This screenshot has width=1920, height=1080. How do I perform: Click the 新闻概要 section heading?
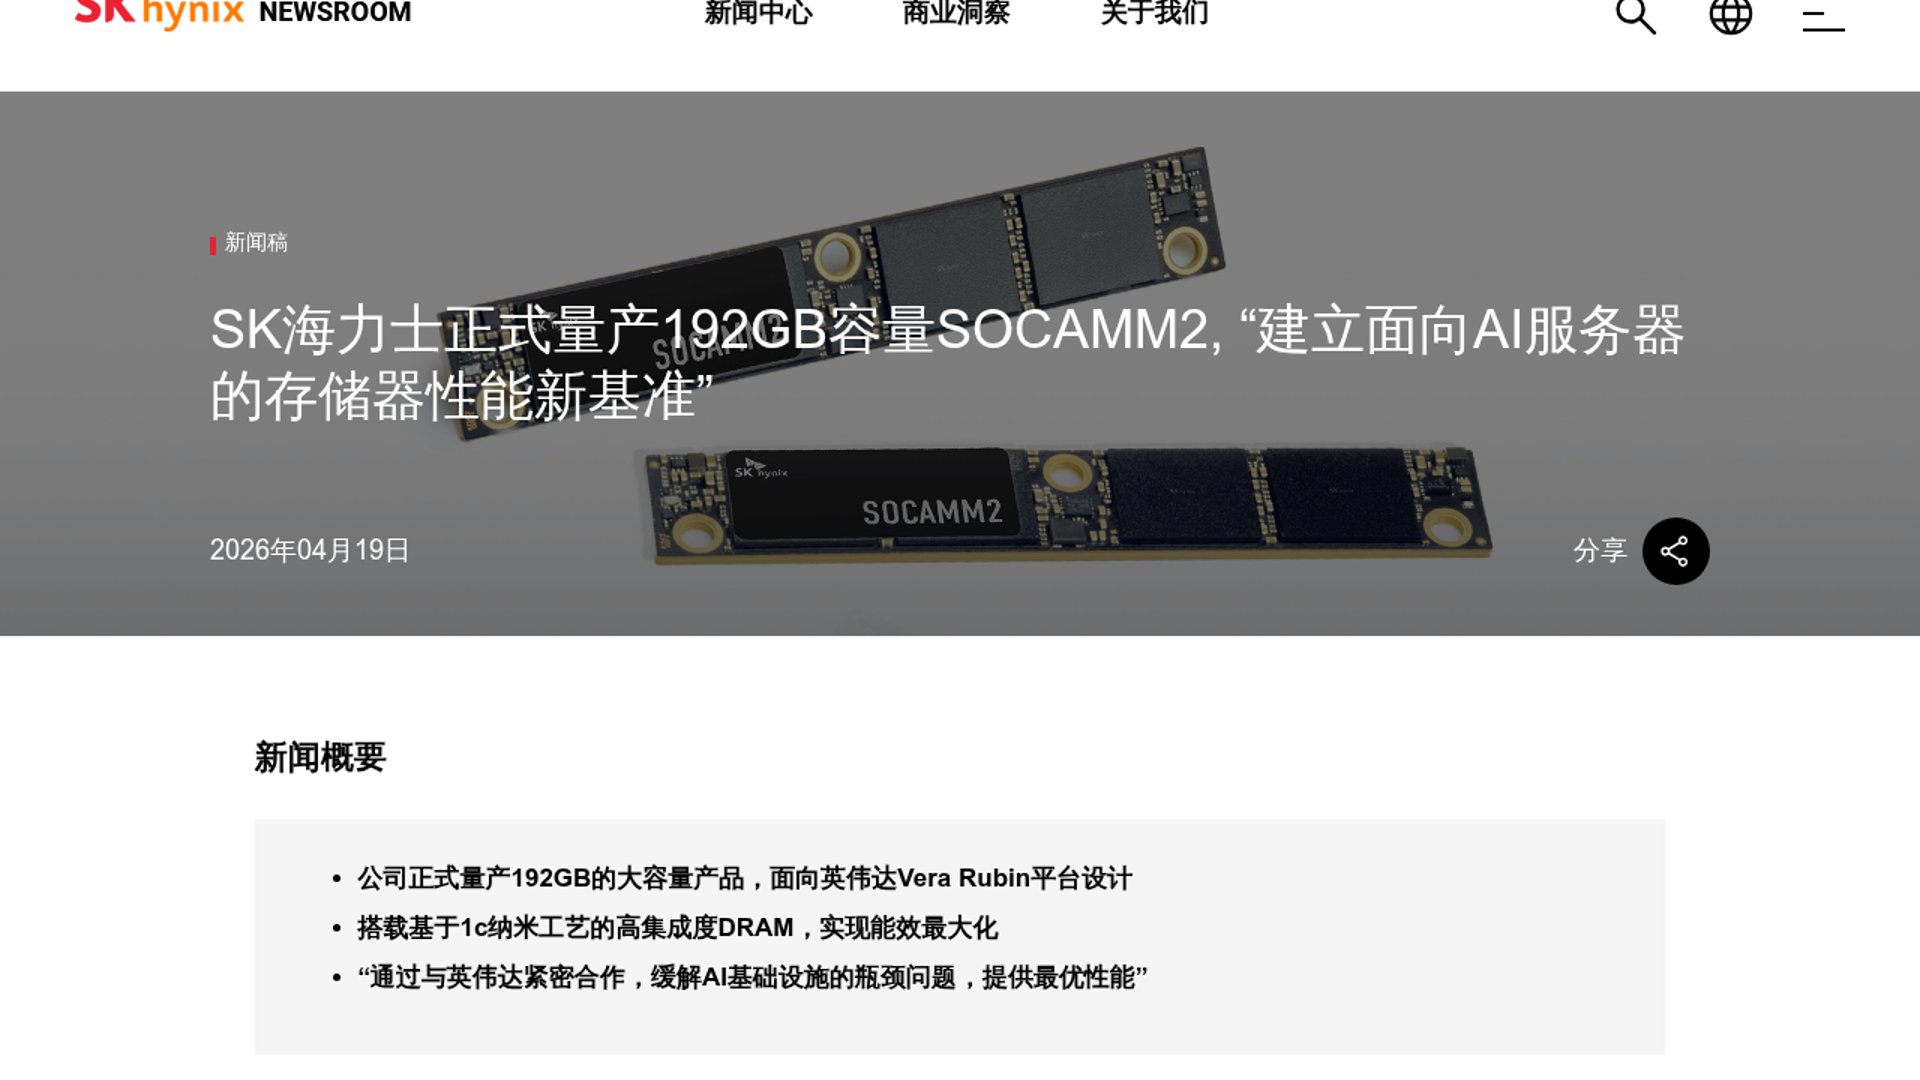point(320,757)
